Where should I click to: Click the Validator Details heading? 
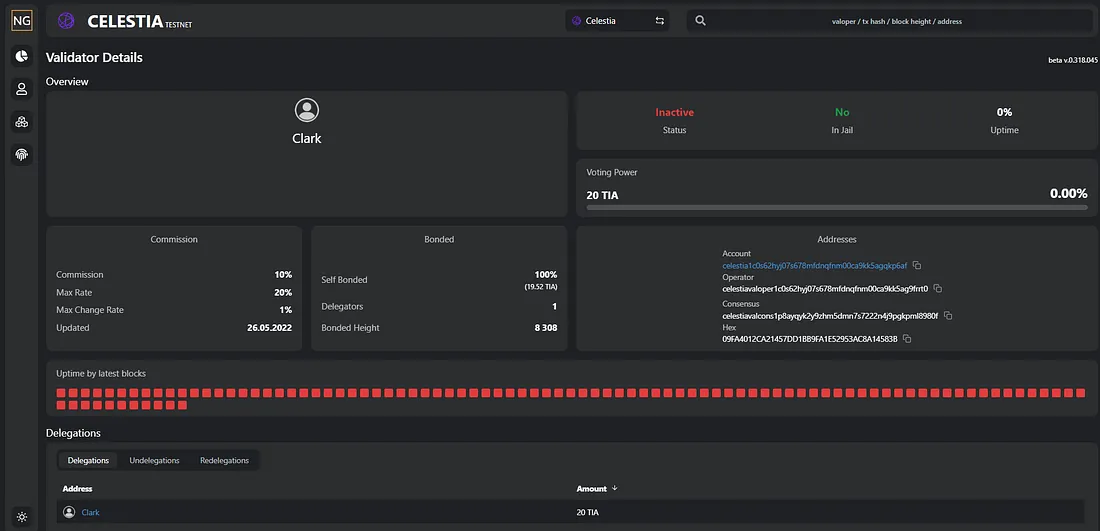(x=94, y=58)
